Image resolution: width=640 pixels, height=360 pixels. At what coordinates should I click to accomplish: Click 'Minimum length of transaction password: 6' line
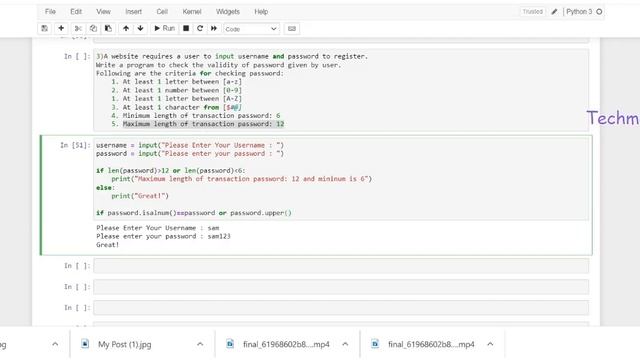[x=201, y=116]
